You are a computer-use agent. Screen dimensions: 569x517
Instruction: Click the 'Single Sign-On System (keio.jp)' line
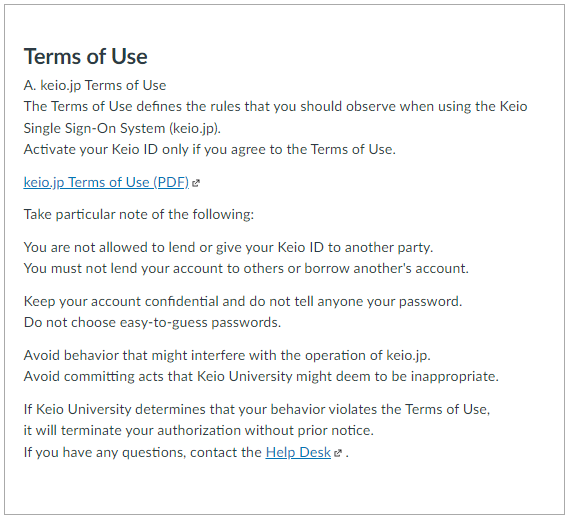click(x=122, y=128)
